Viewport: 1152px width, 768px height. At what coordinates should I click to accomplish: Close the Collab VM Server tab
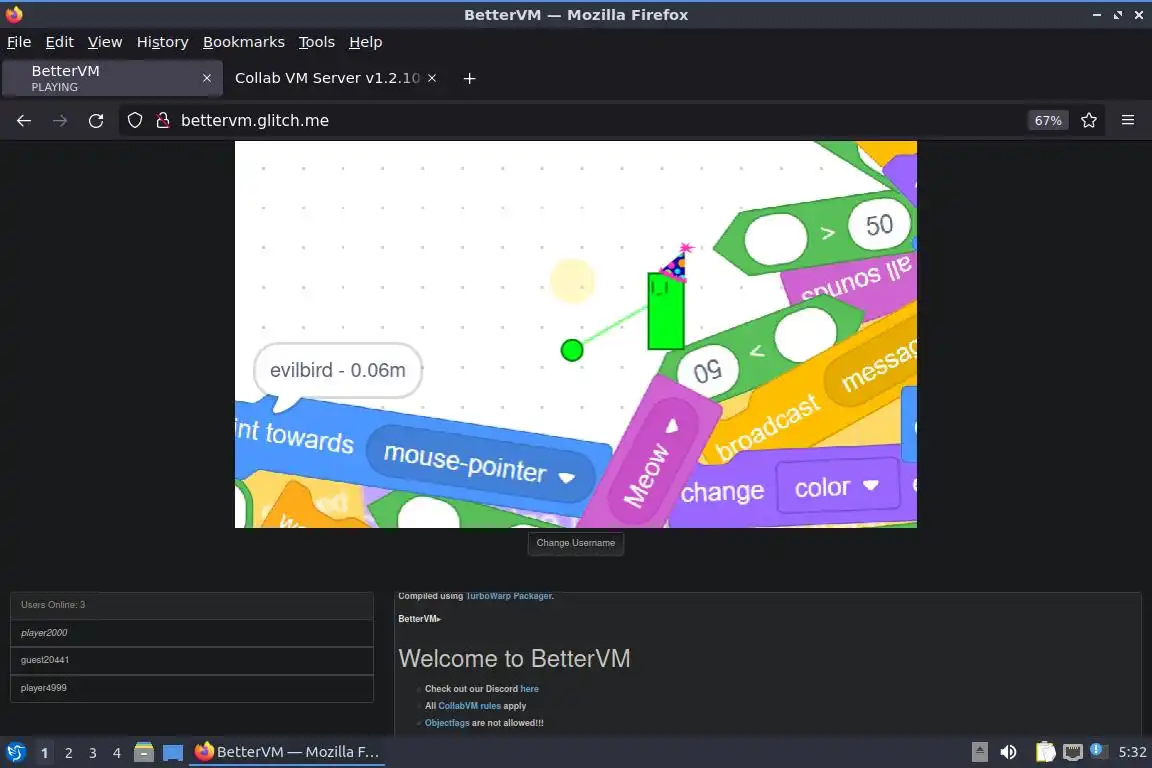pos(432,78)
